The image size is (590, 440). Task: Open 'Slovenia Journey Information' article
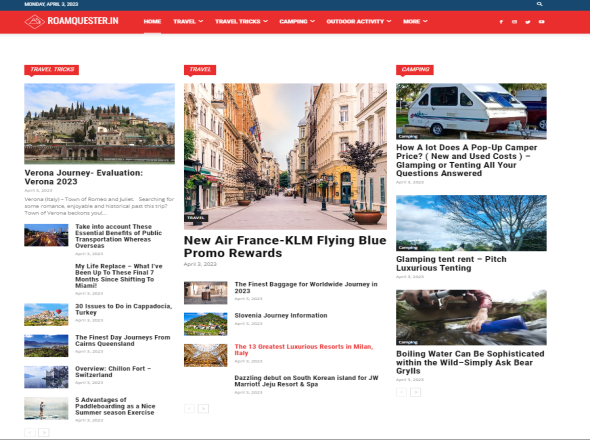pyautogui.click(x=281, y=315)
